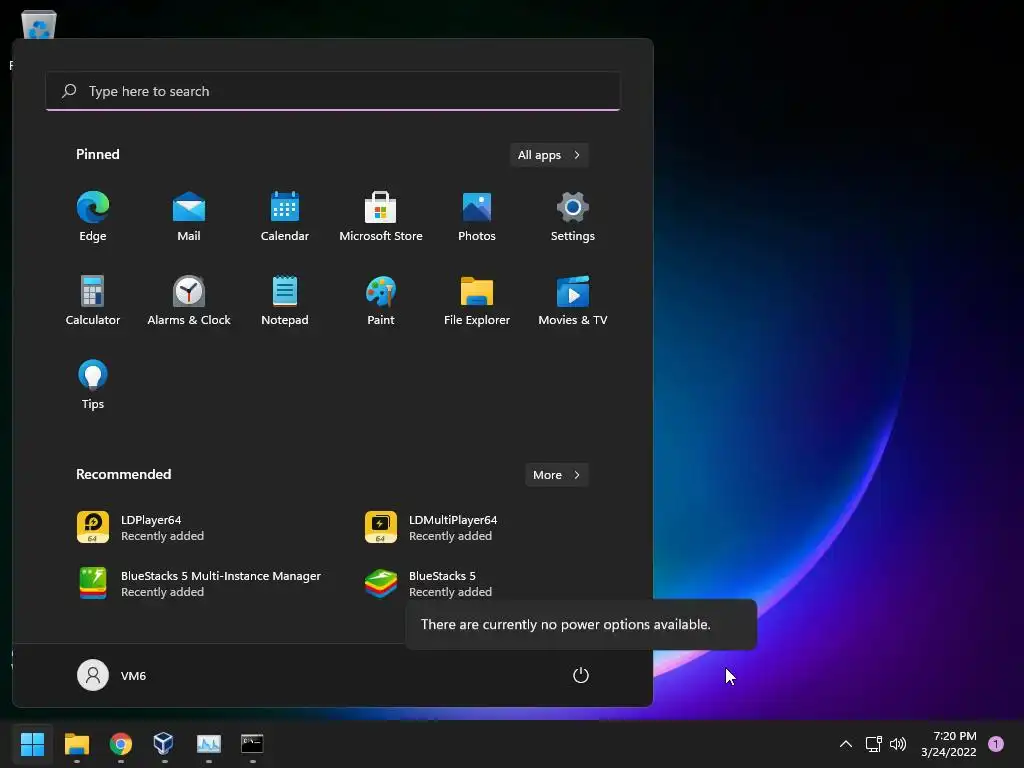
Task: Open File Explorer pinned app
Action: 477,300
